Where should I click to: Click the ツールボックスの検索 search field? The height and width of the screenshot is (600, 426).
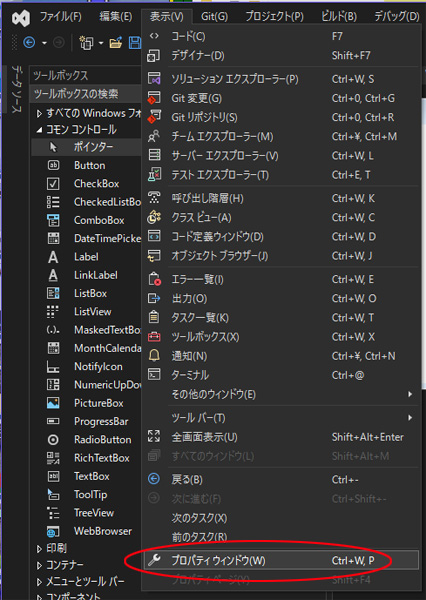click(x=85, y=94)
